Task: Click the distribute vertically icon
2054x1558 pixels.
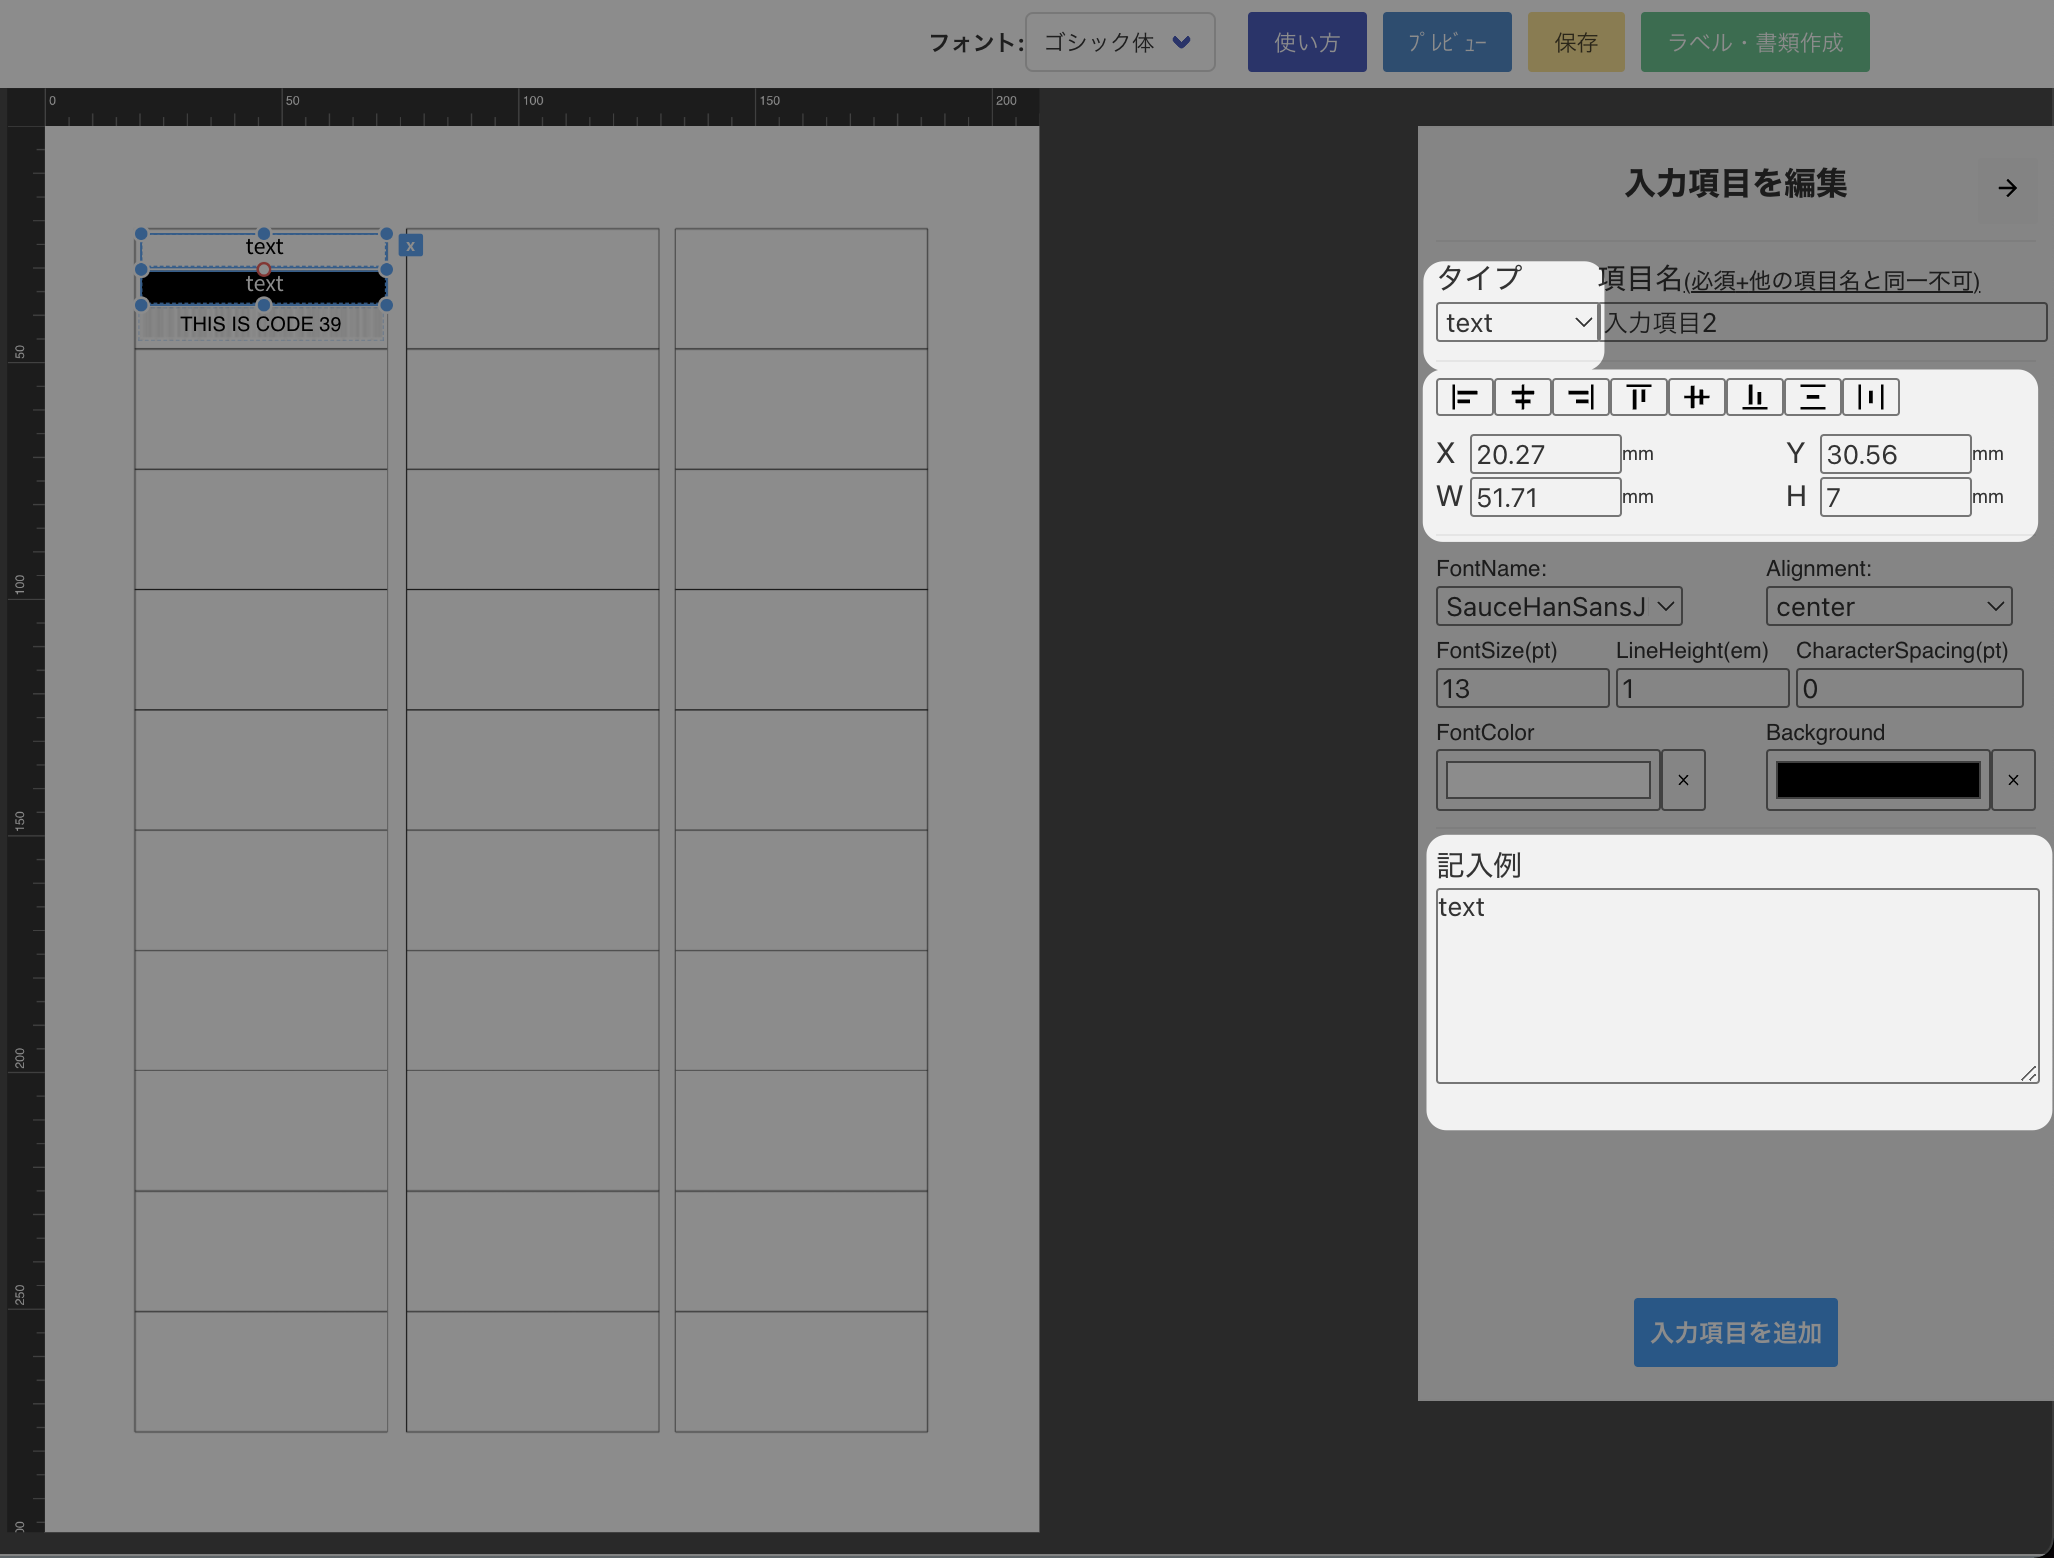Action: tap(1813, 397)
